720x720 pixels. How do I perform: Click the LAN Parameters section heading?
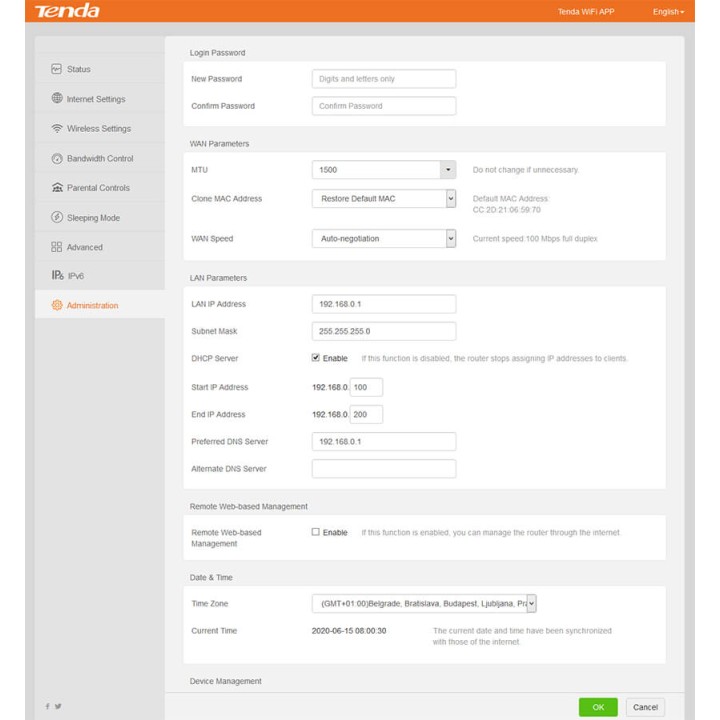pyautogui.click(x=218, y=278)
